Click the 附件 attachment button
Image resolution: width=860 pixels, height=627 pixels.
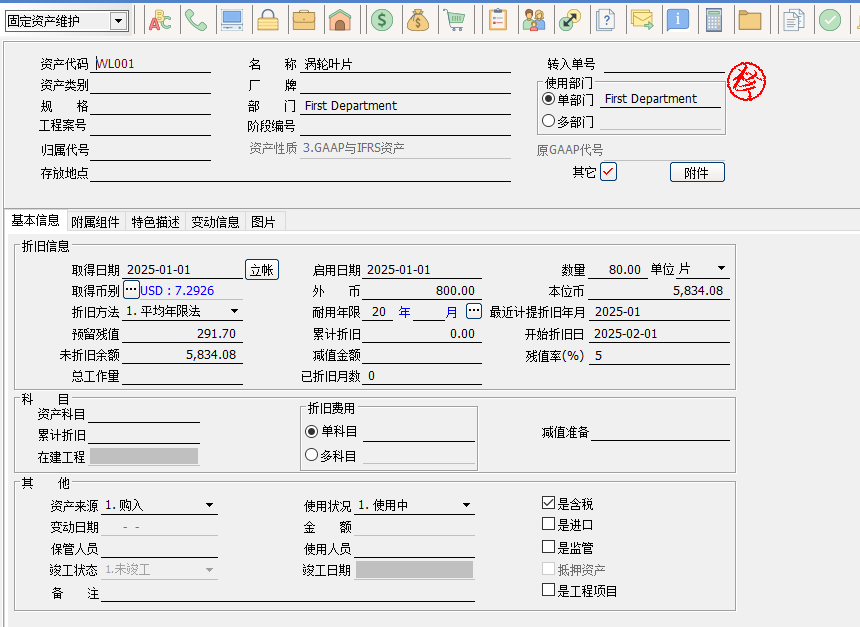(x=697, y=172)
